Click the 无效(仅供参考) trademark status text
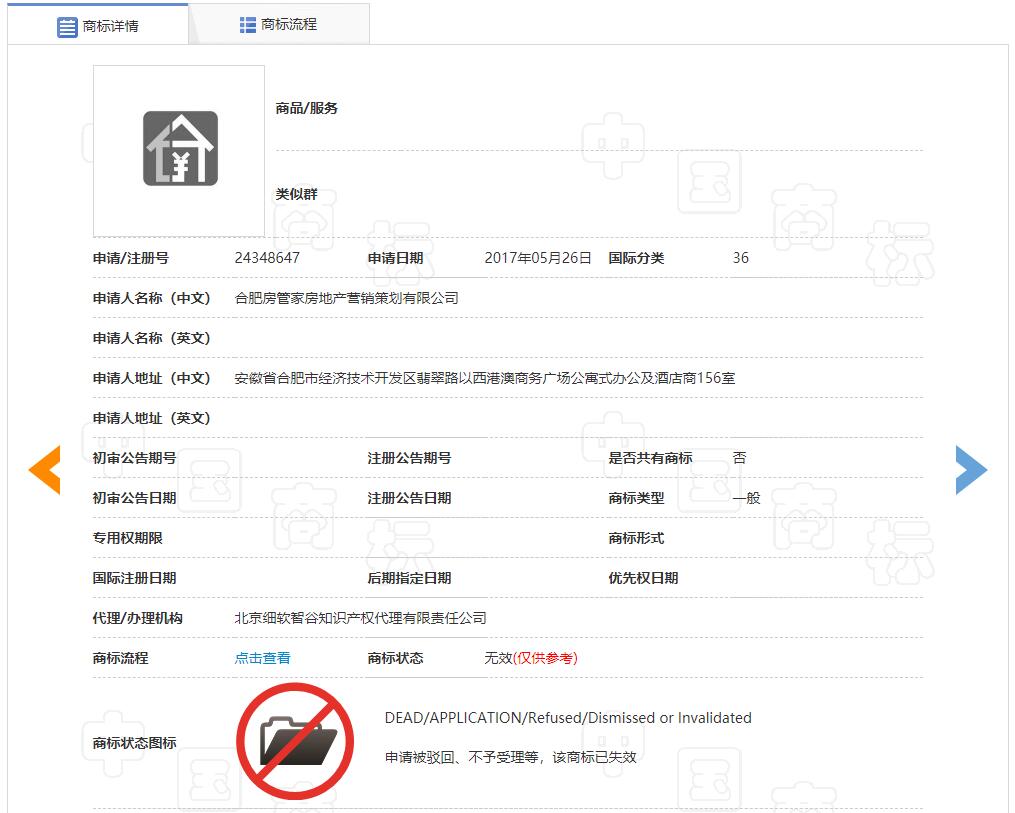The height and width of the screenshot is (813, 1015). click(x=530, y=658)
